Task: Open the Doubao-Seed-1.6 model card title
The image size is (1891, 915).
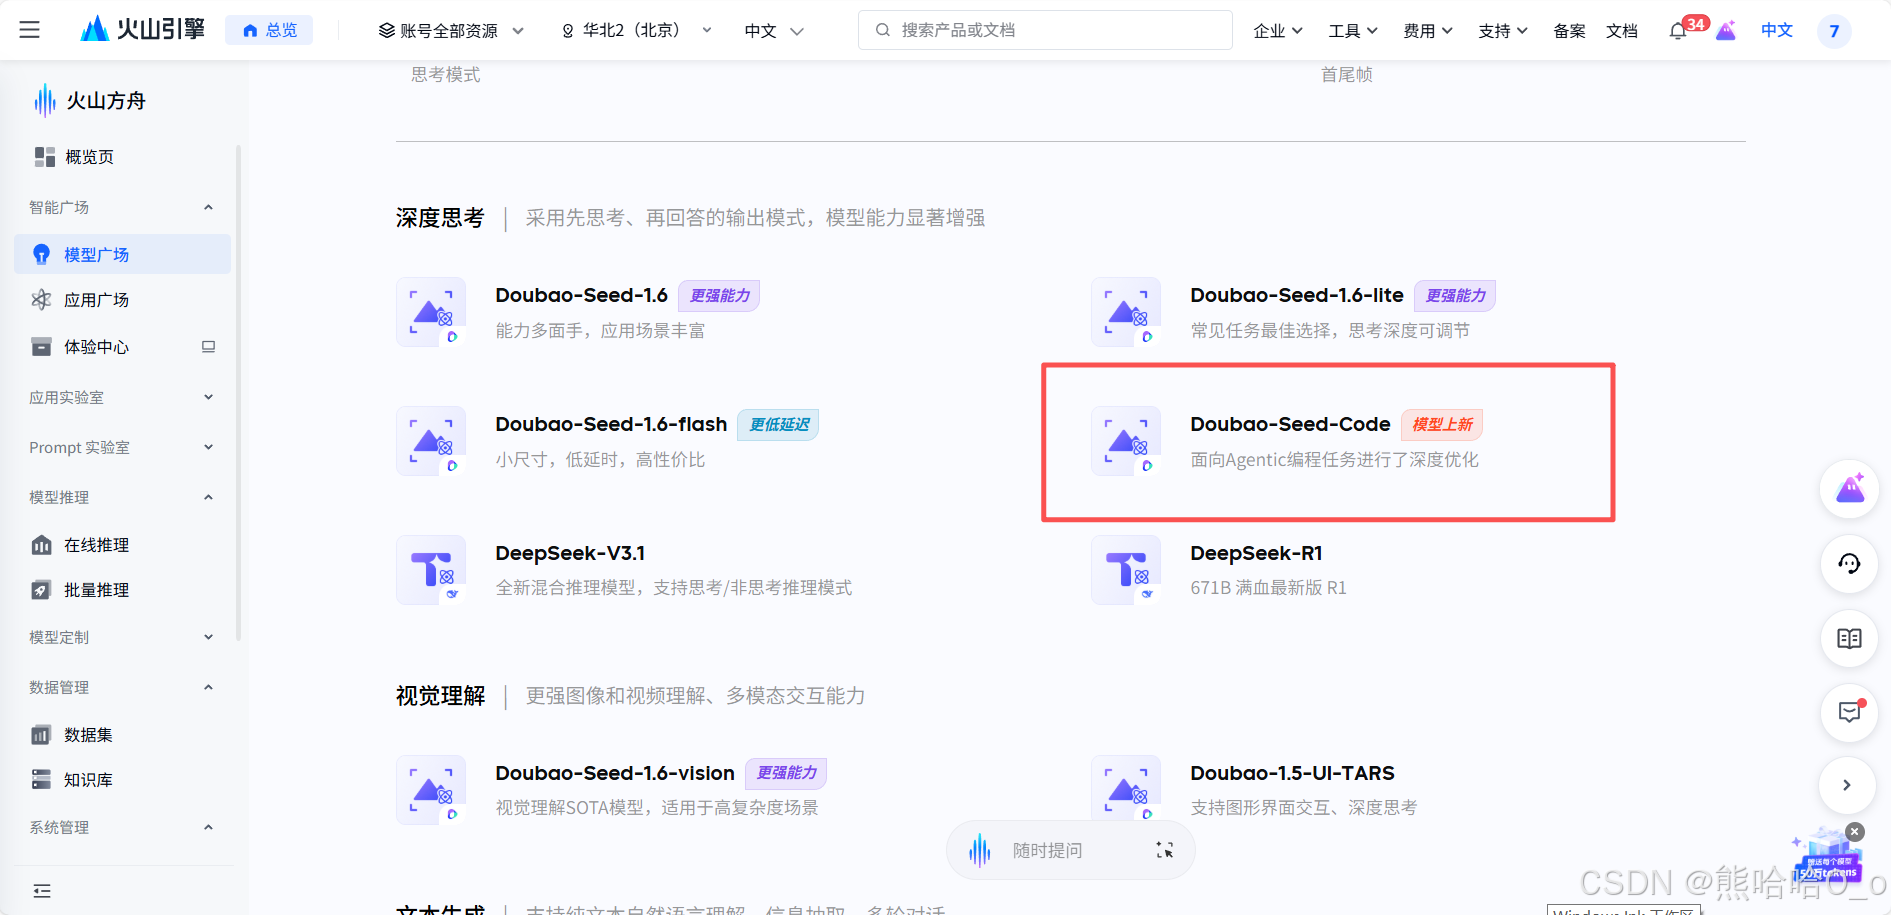Action: click(581, 295)
